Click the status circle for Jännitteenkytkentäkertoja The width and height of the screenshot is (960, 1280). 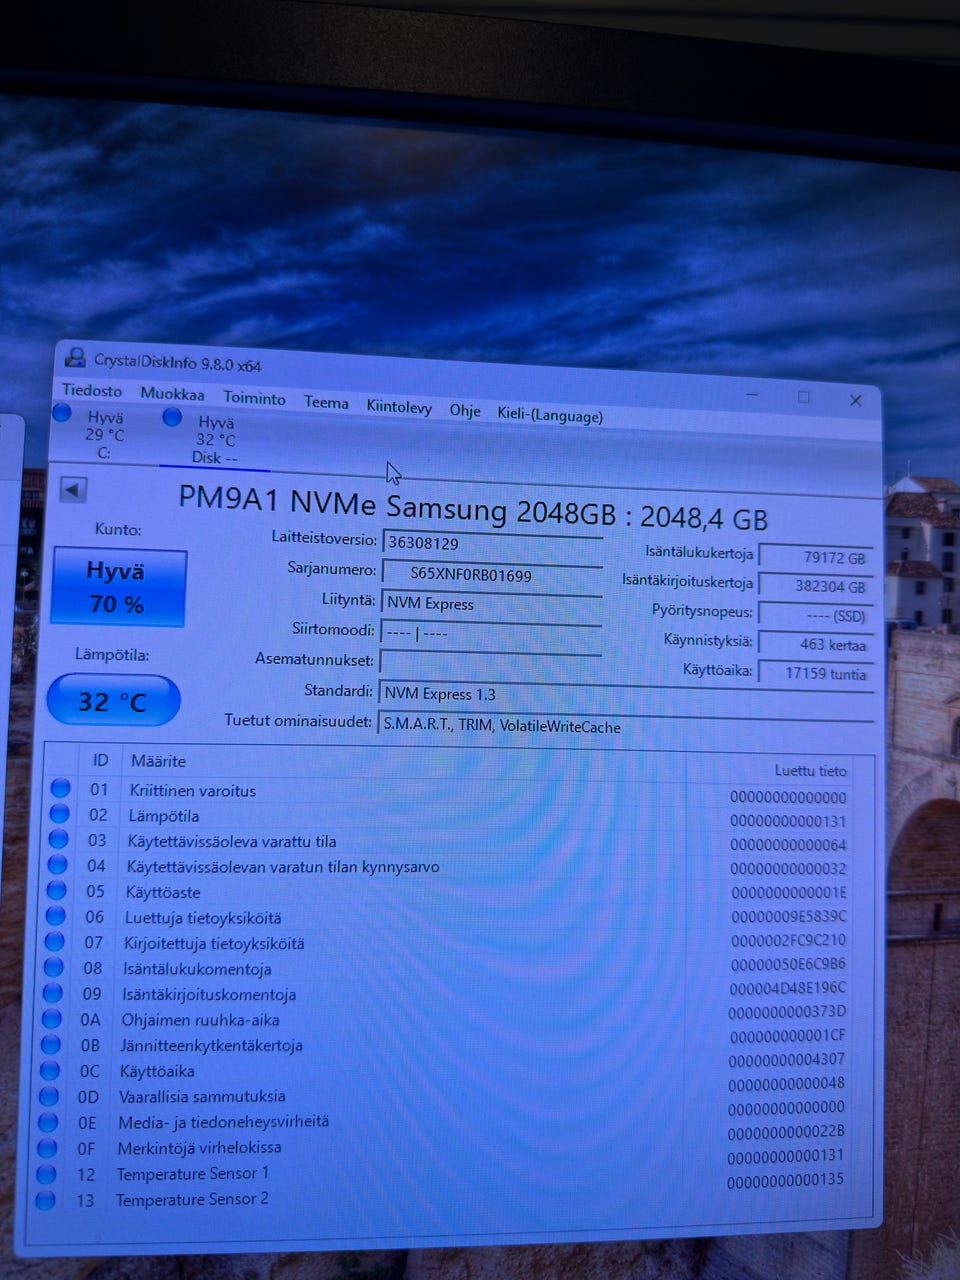pos(50,1044)
